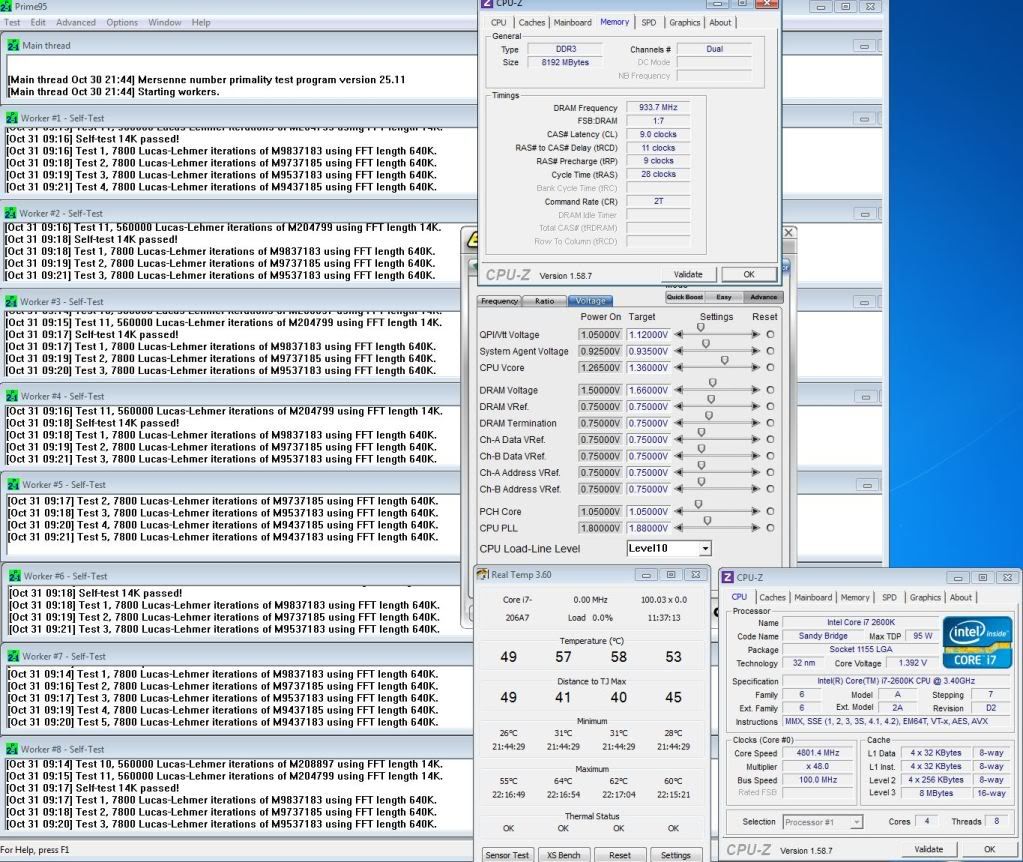Click the Worker #8 Self-Test window icon
The height and width of the screenshot is (862, 1023).
pyautogui.click(x=11, y=749)
